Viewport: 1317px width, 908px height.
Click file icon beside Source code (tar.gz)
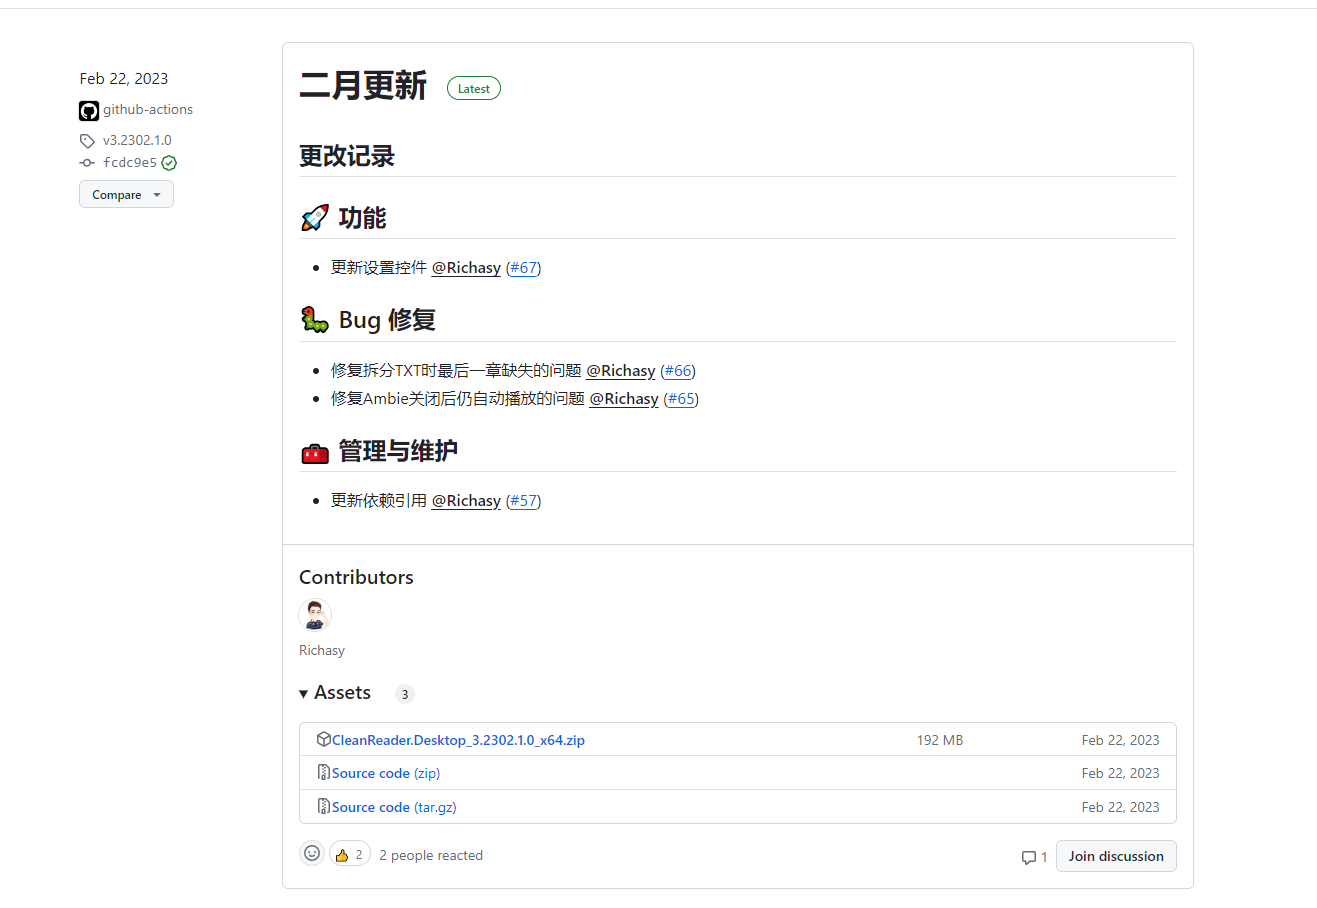[324, 806]
